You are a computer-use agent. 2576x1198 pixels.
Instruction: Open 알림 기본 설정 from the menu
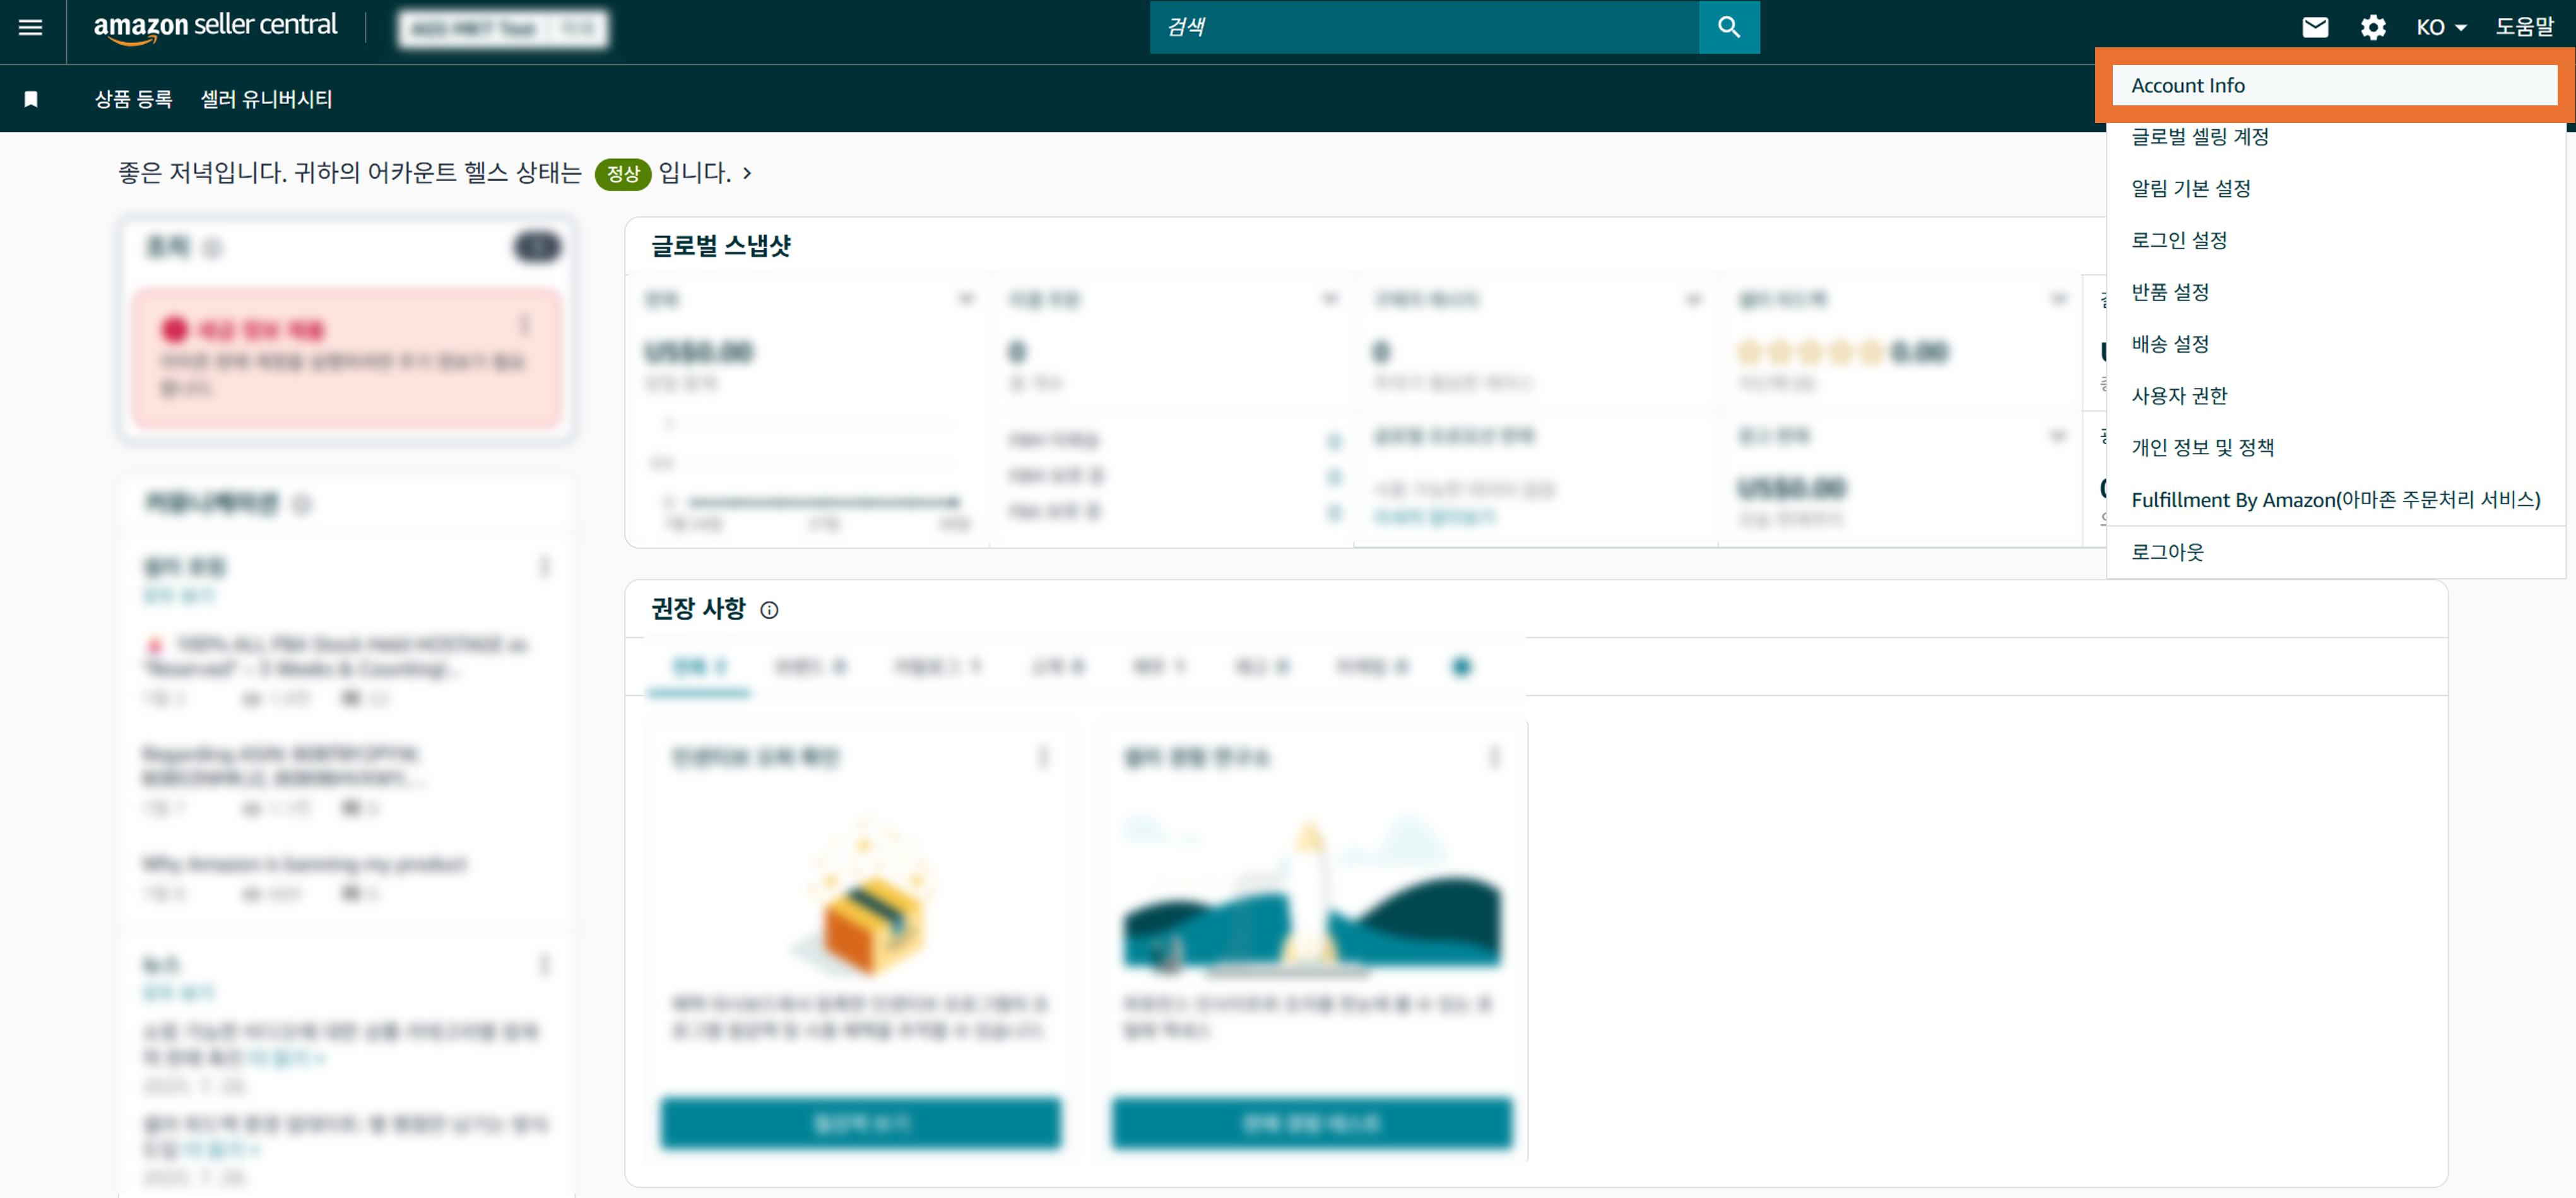(2190, 188)
